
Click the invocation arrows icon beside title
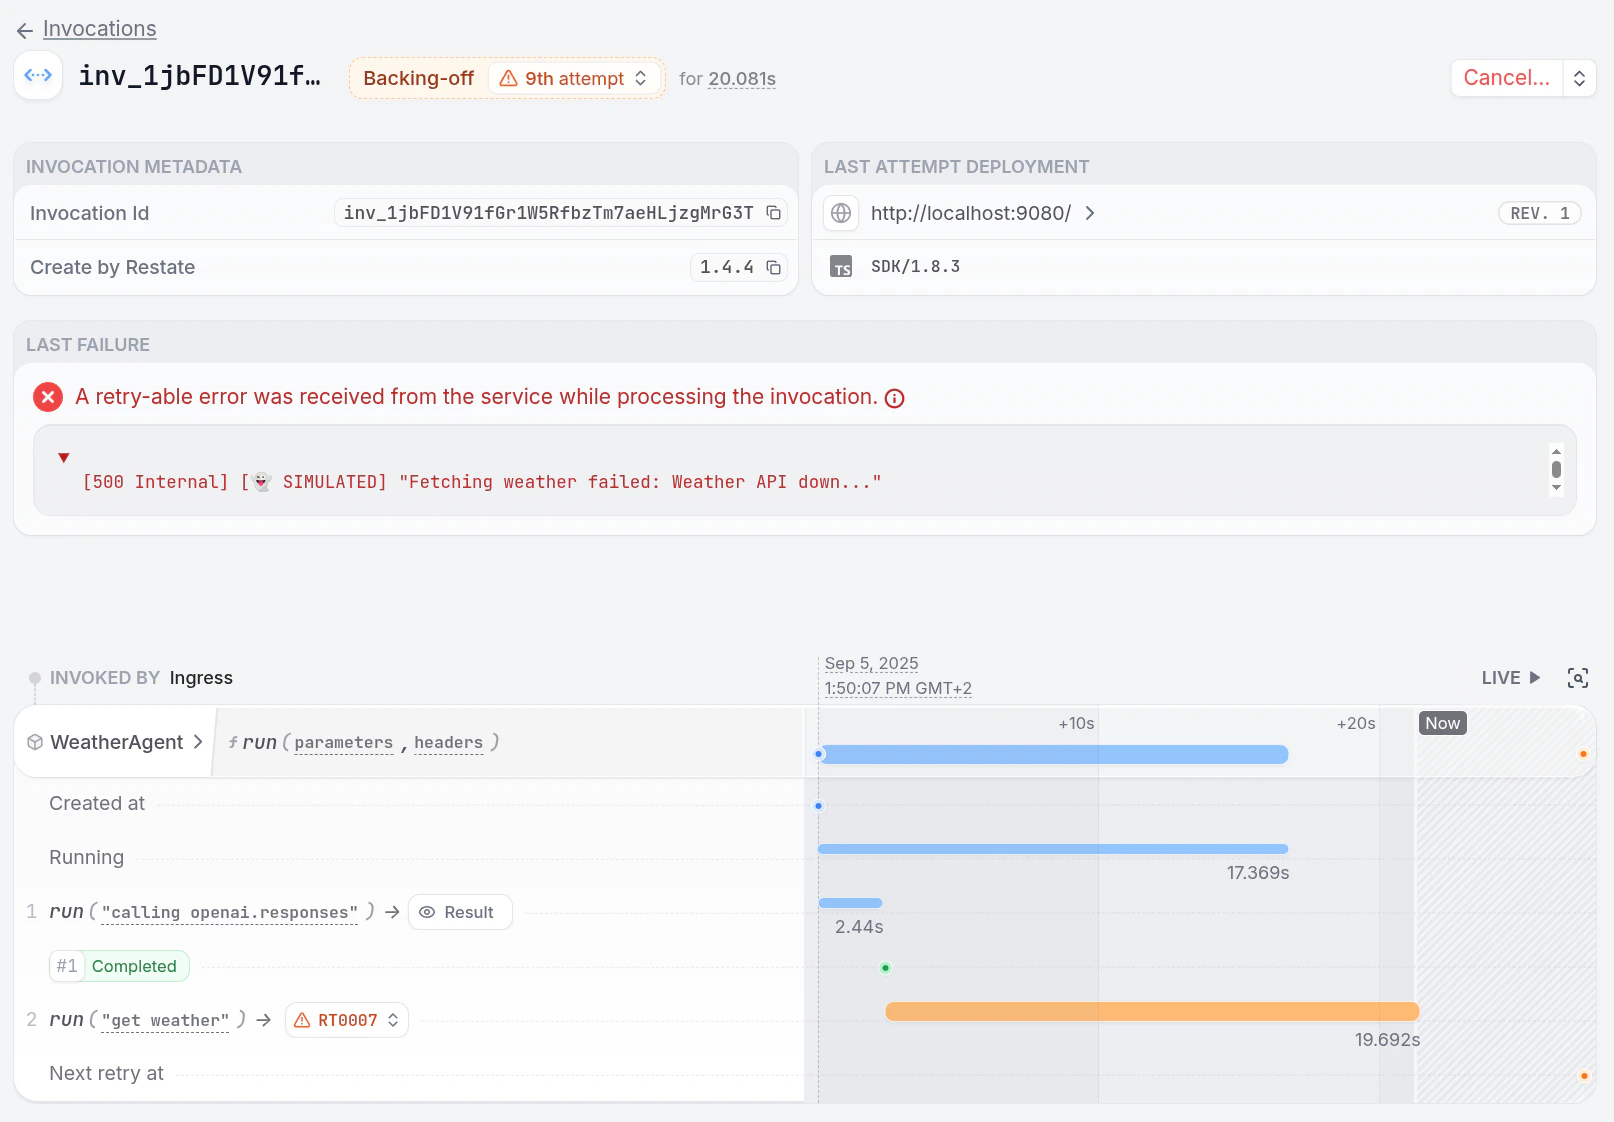coord(38,76)
